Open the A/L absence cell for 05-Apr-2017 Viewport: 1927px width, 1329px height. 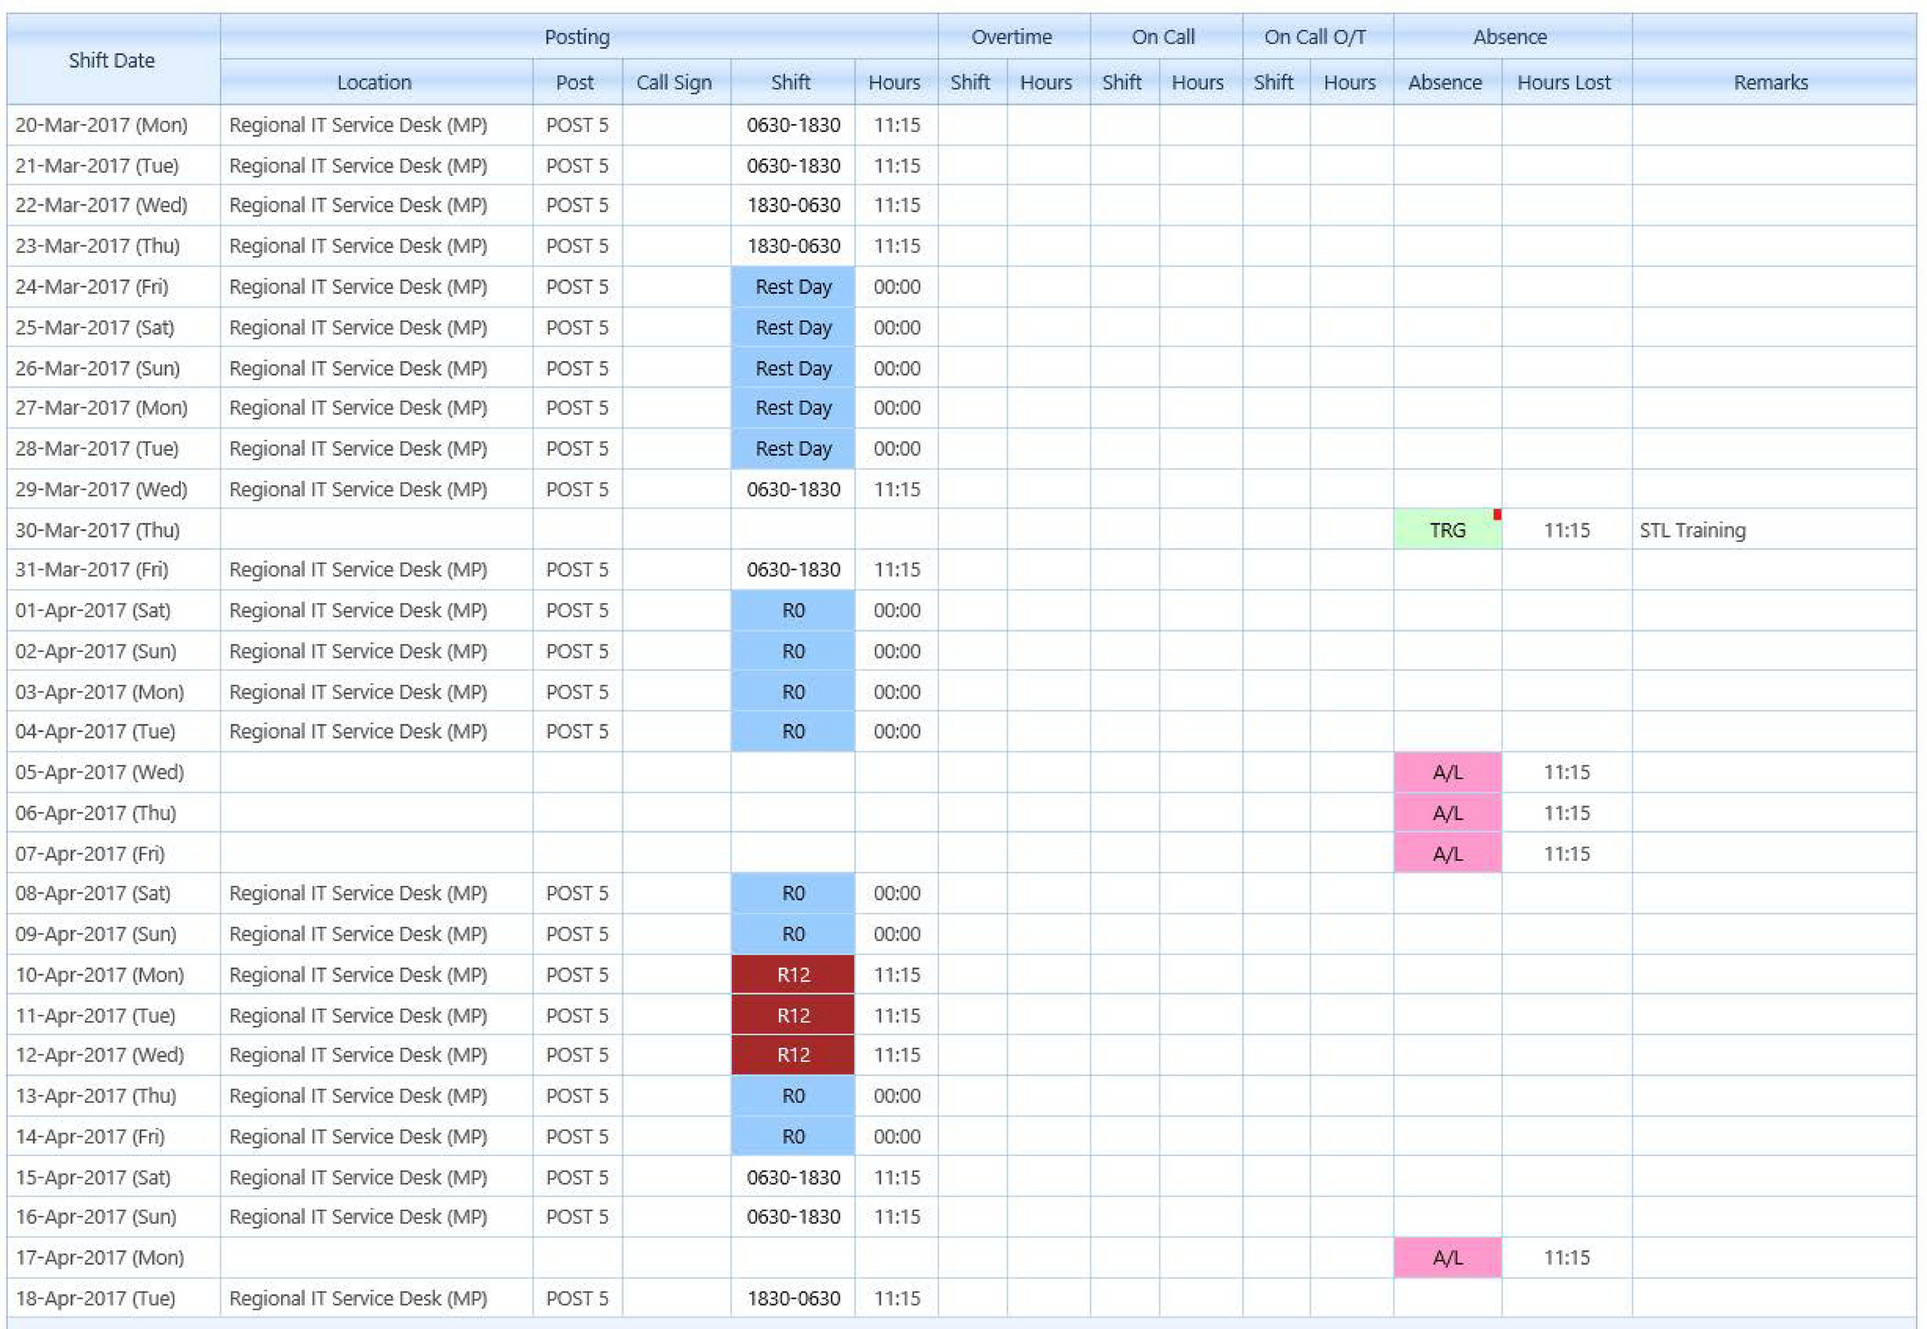[1447, 772]
